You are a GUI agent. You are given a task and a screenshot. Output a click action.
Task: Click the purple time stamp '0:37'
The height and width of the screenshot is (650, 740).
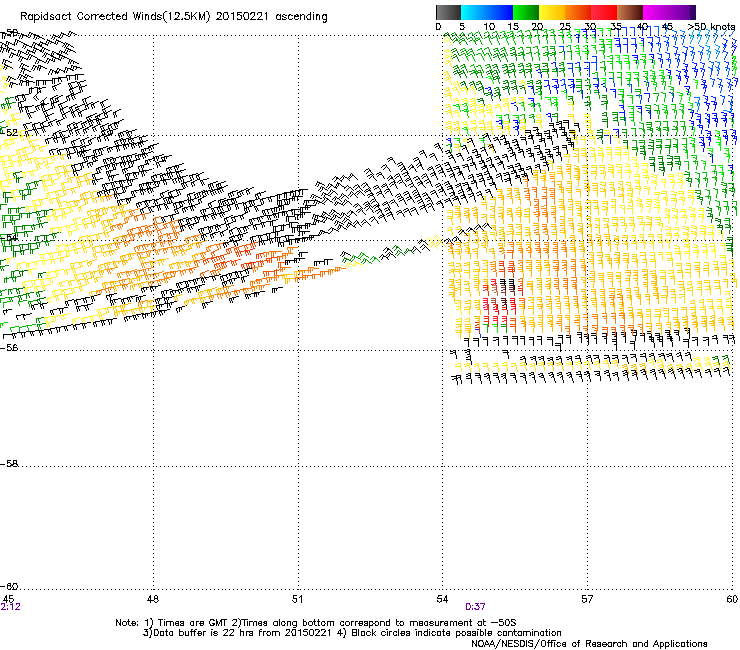pos(475,607)
